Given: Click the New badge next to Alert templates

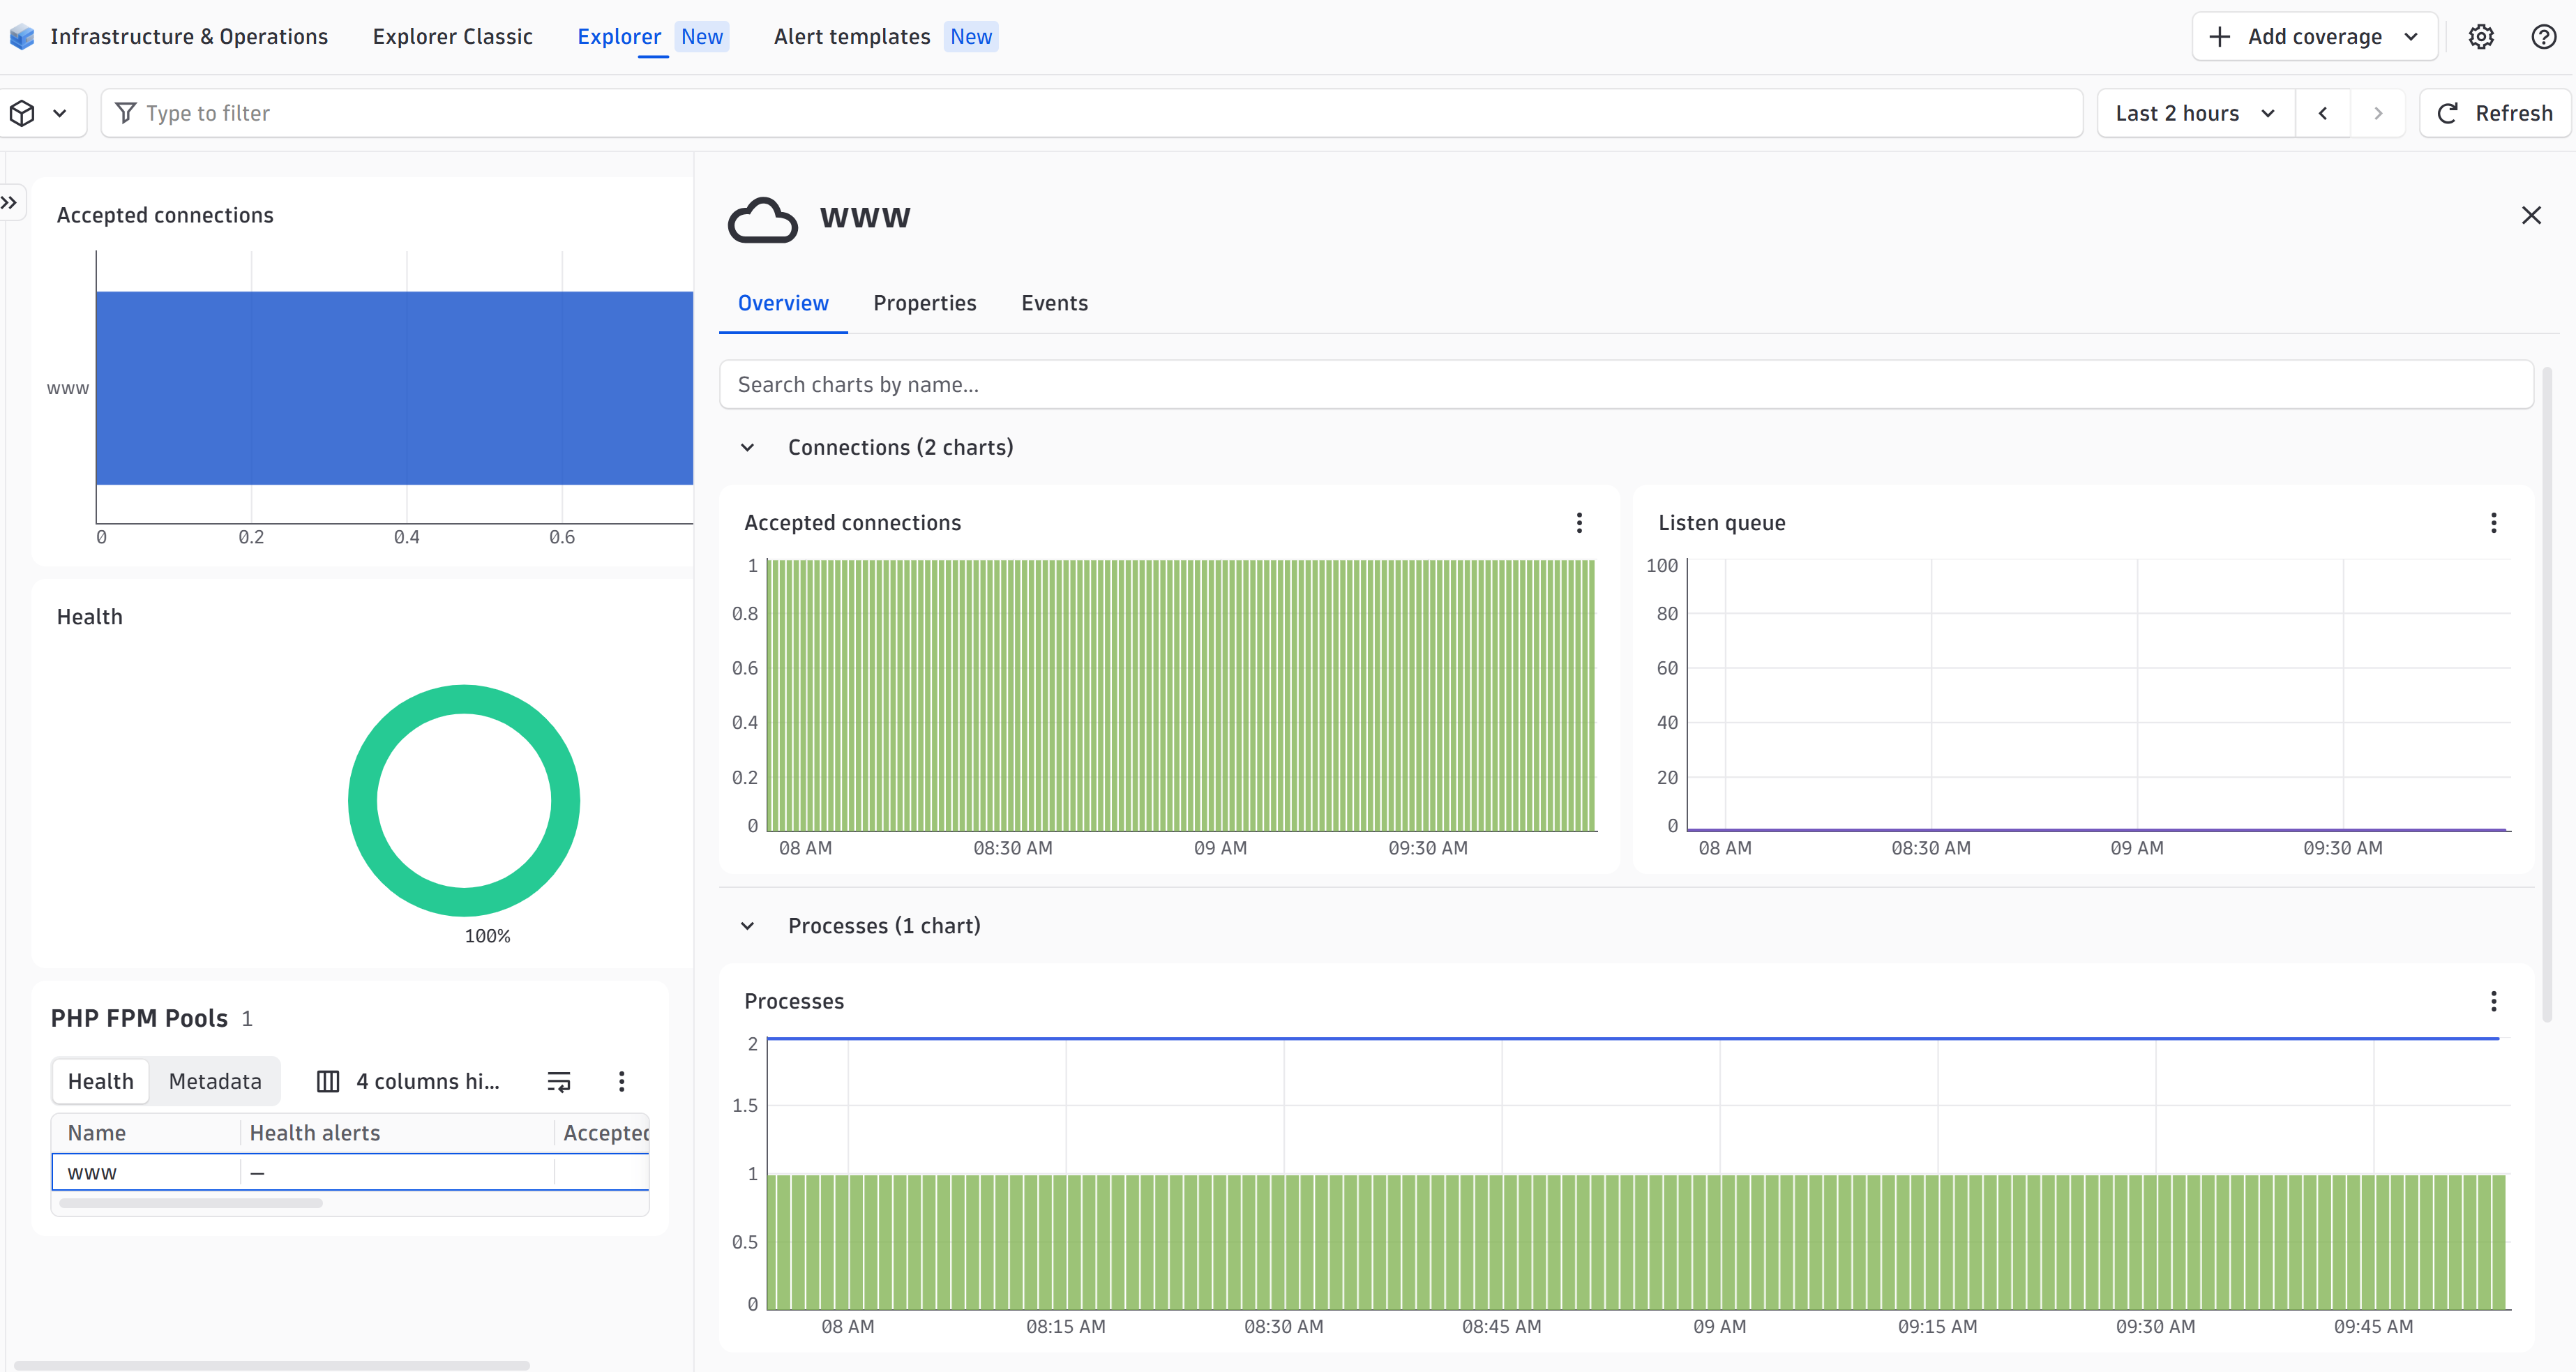Looking at the screenshot, I should tap(971, 37).
